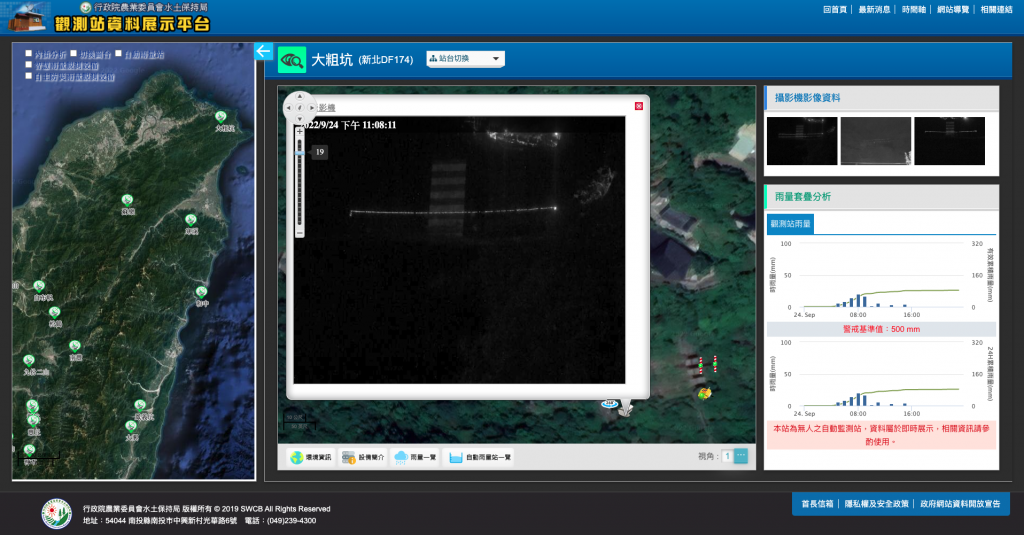1024x535 pixels.
Task: Open the second camera image thumbnail
Action: tap(876, 141)
